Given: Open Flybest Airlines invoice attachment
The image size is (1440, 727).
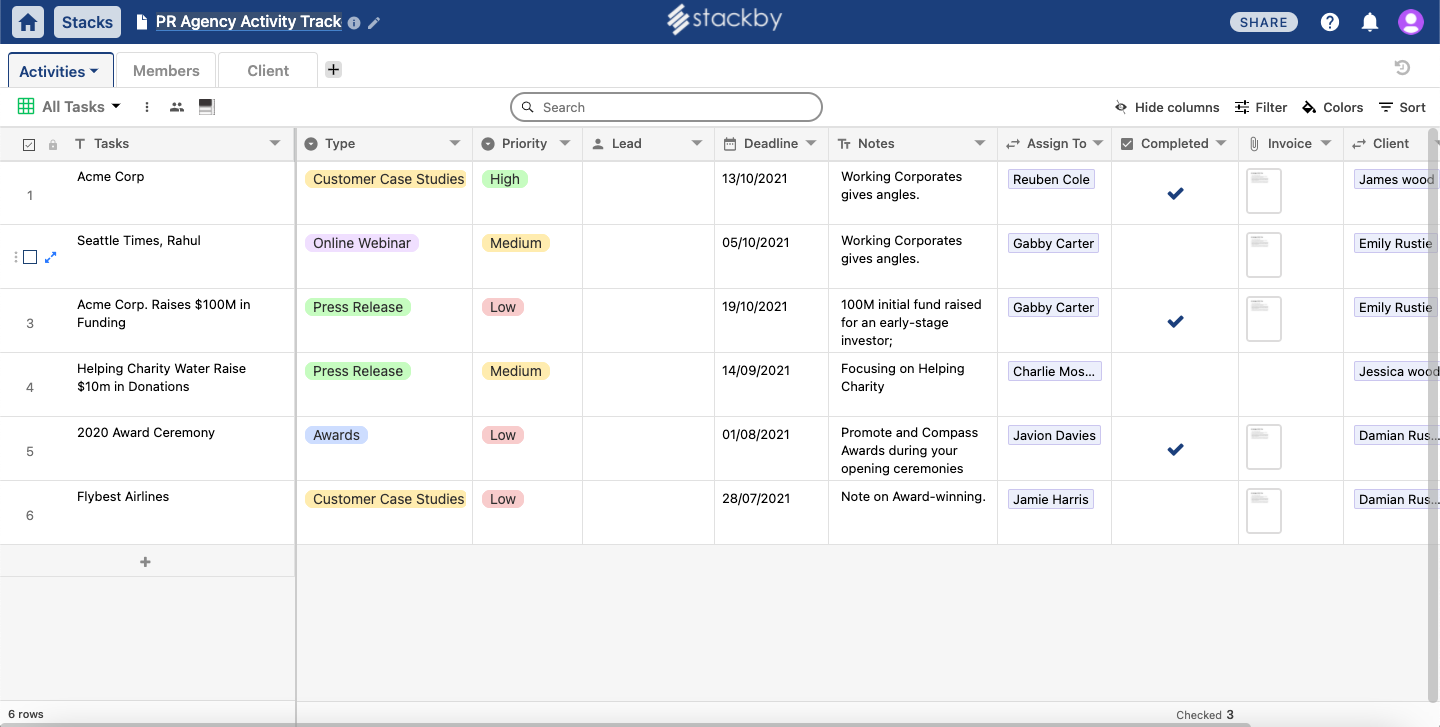Looking at the screenshot, I should coord(1264,511).
